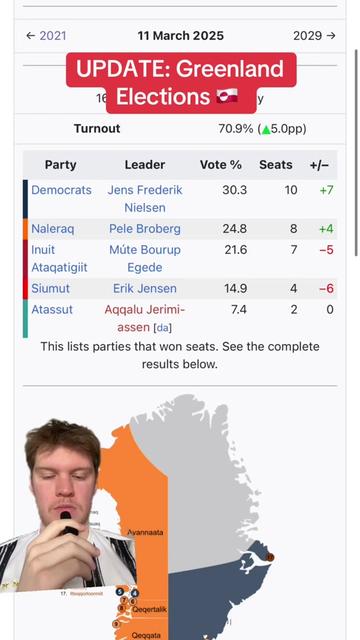This screenshot has height=640, width=360.
Task: Click the Atassut teal color bar
Action: point(25,318)
